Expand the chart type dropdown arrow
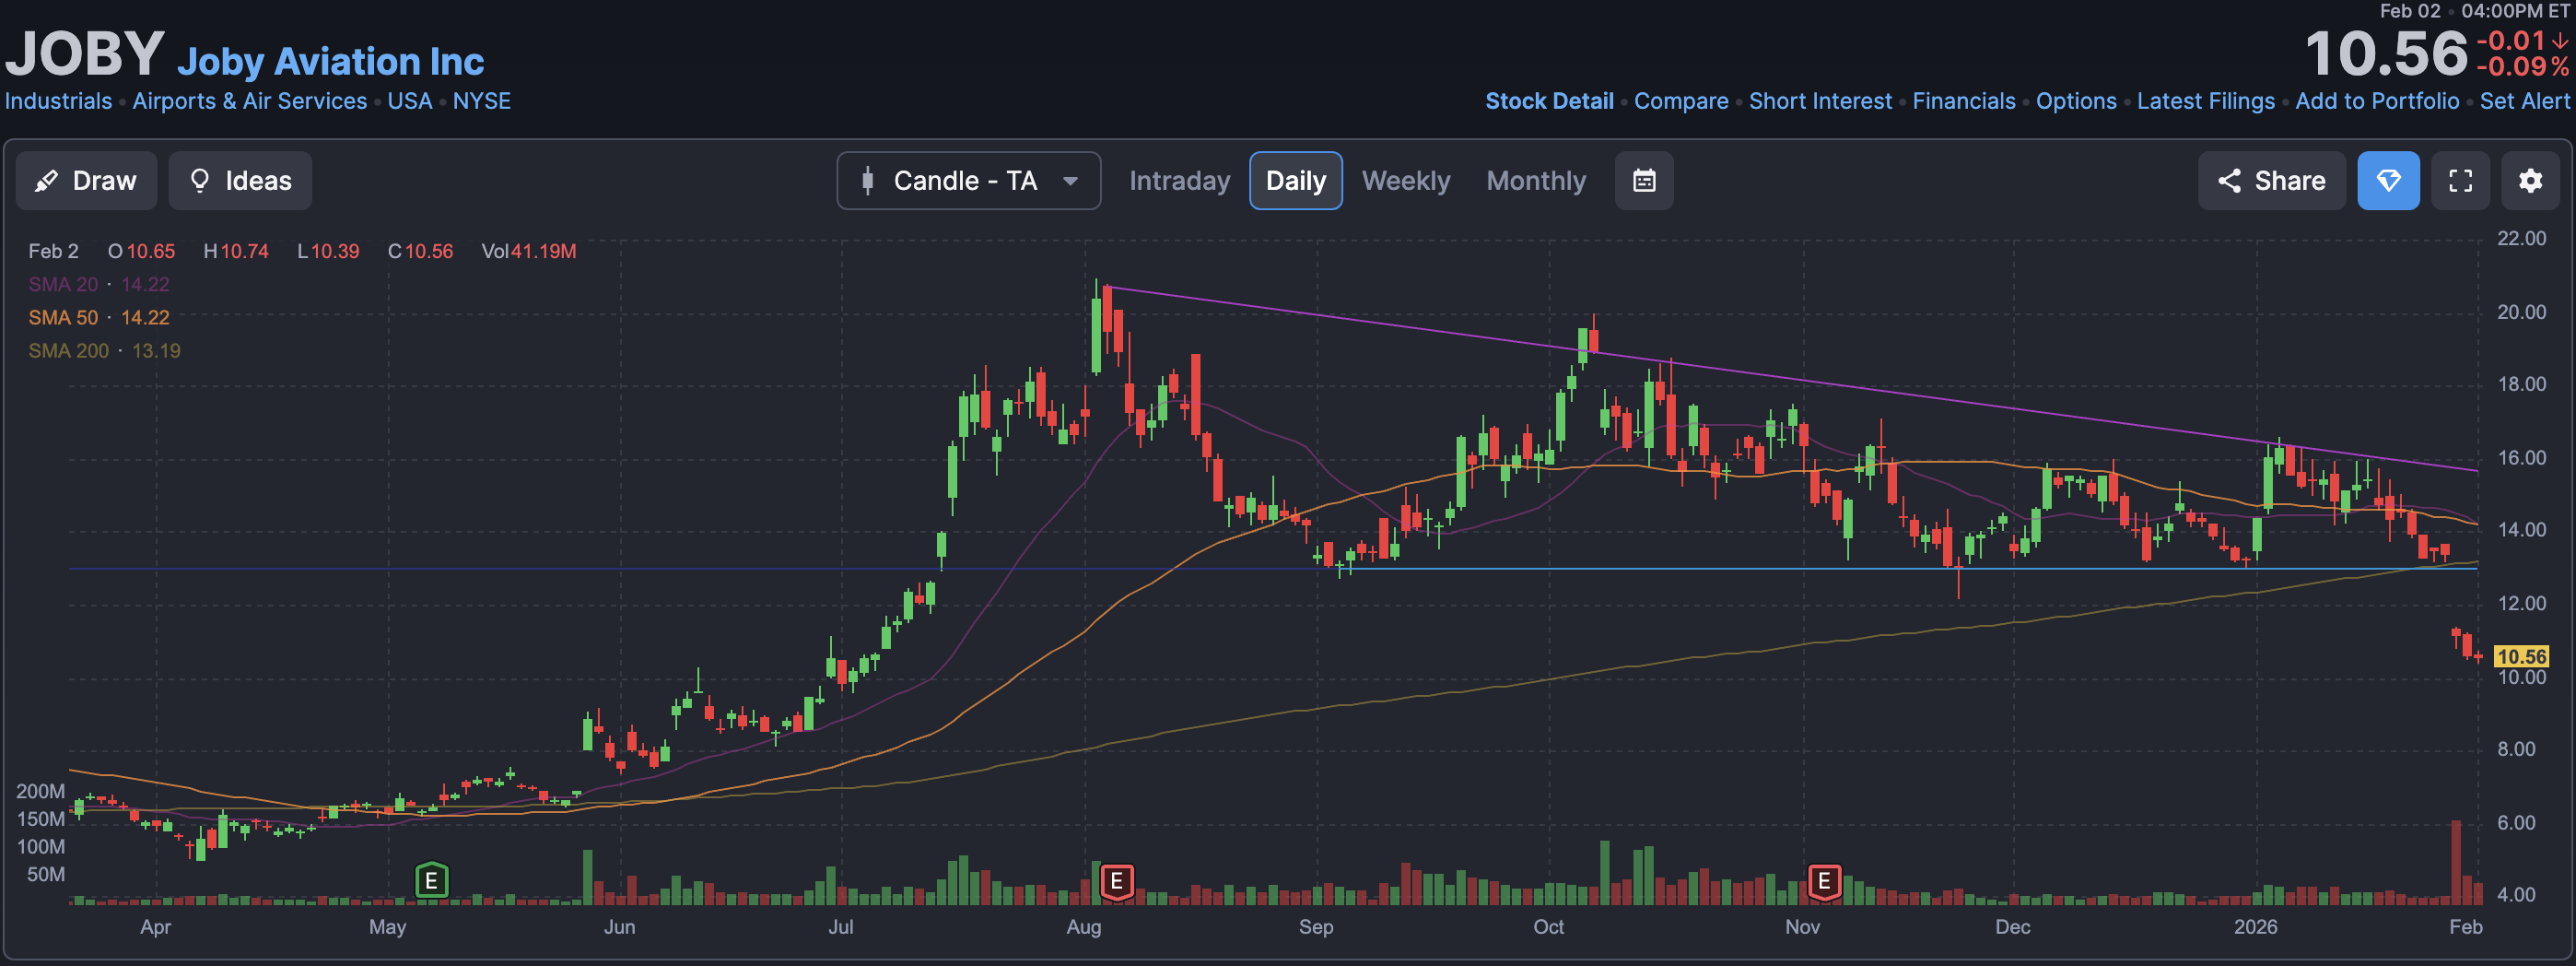 pos(1070,182)
